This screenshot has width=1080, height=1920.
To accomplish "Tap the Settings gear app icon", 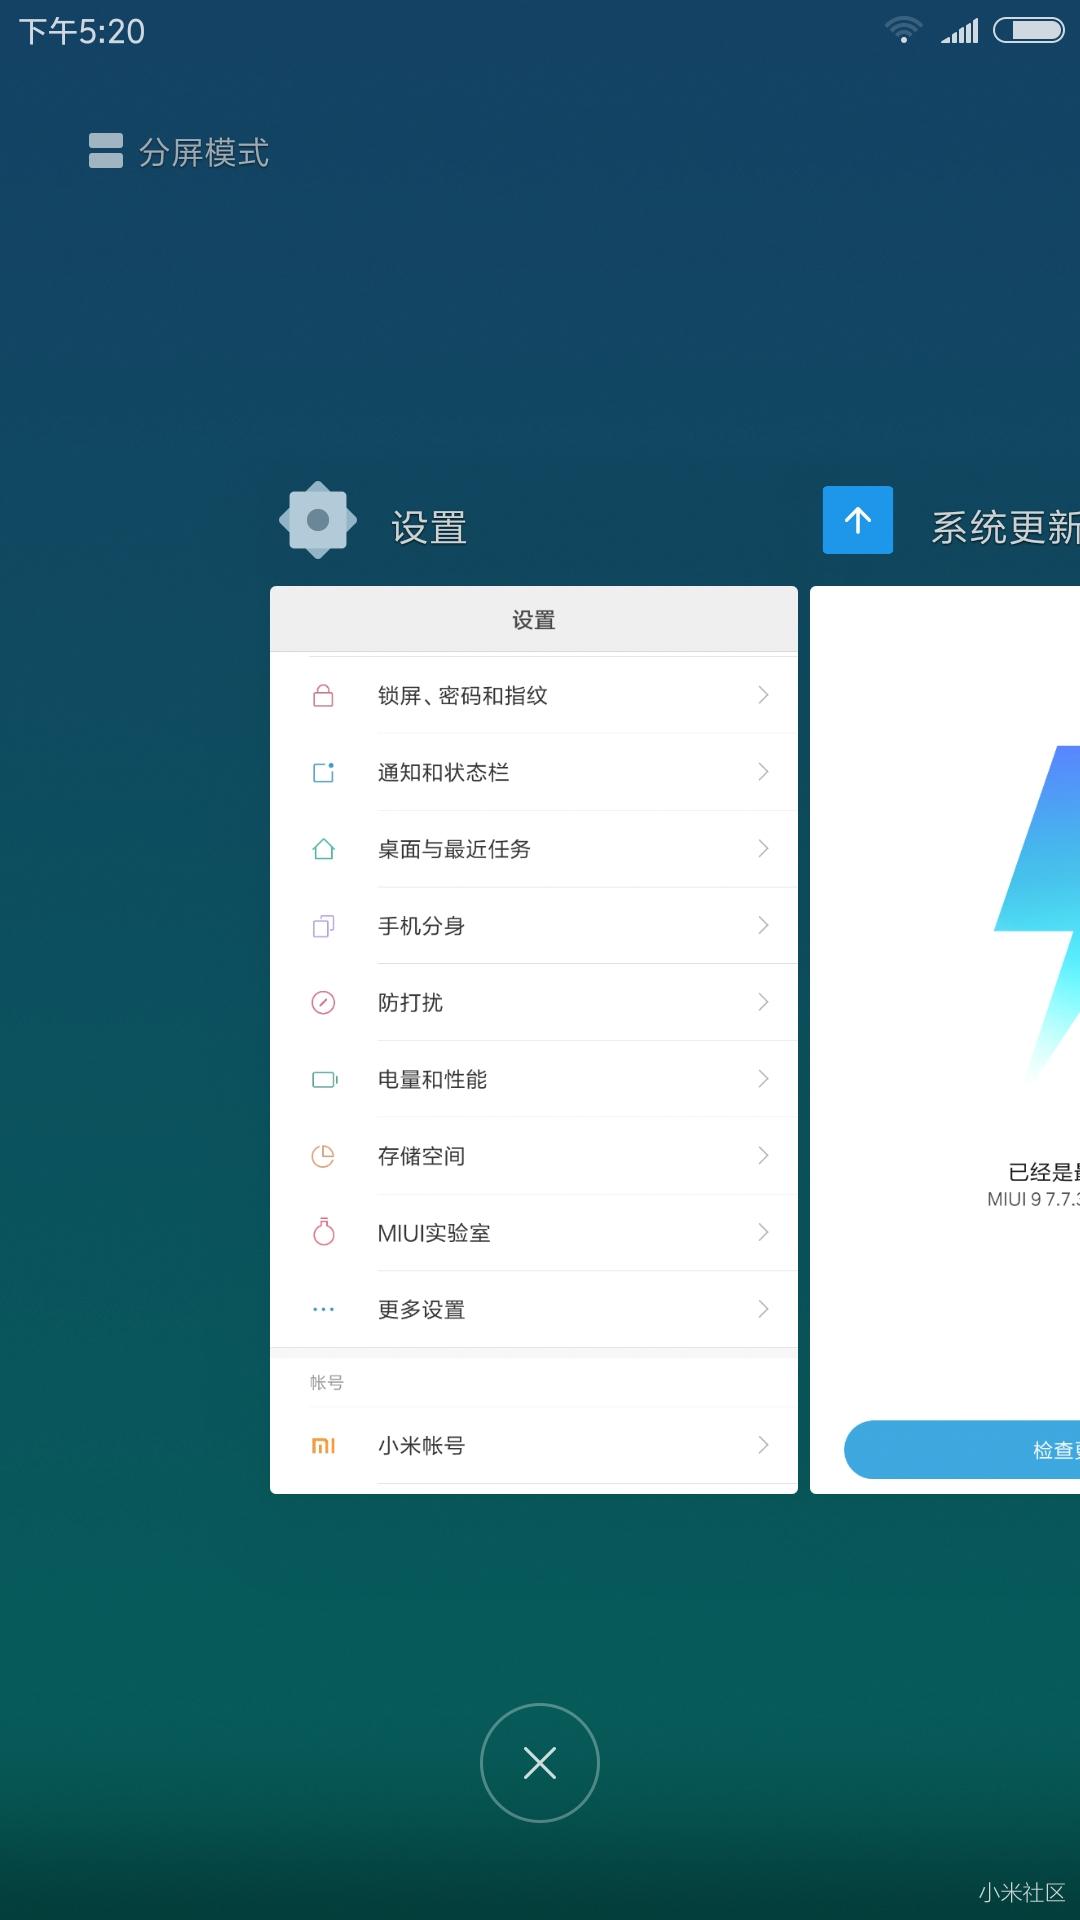I will coord(318,520).
